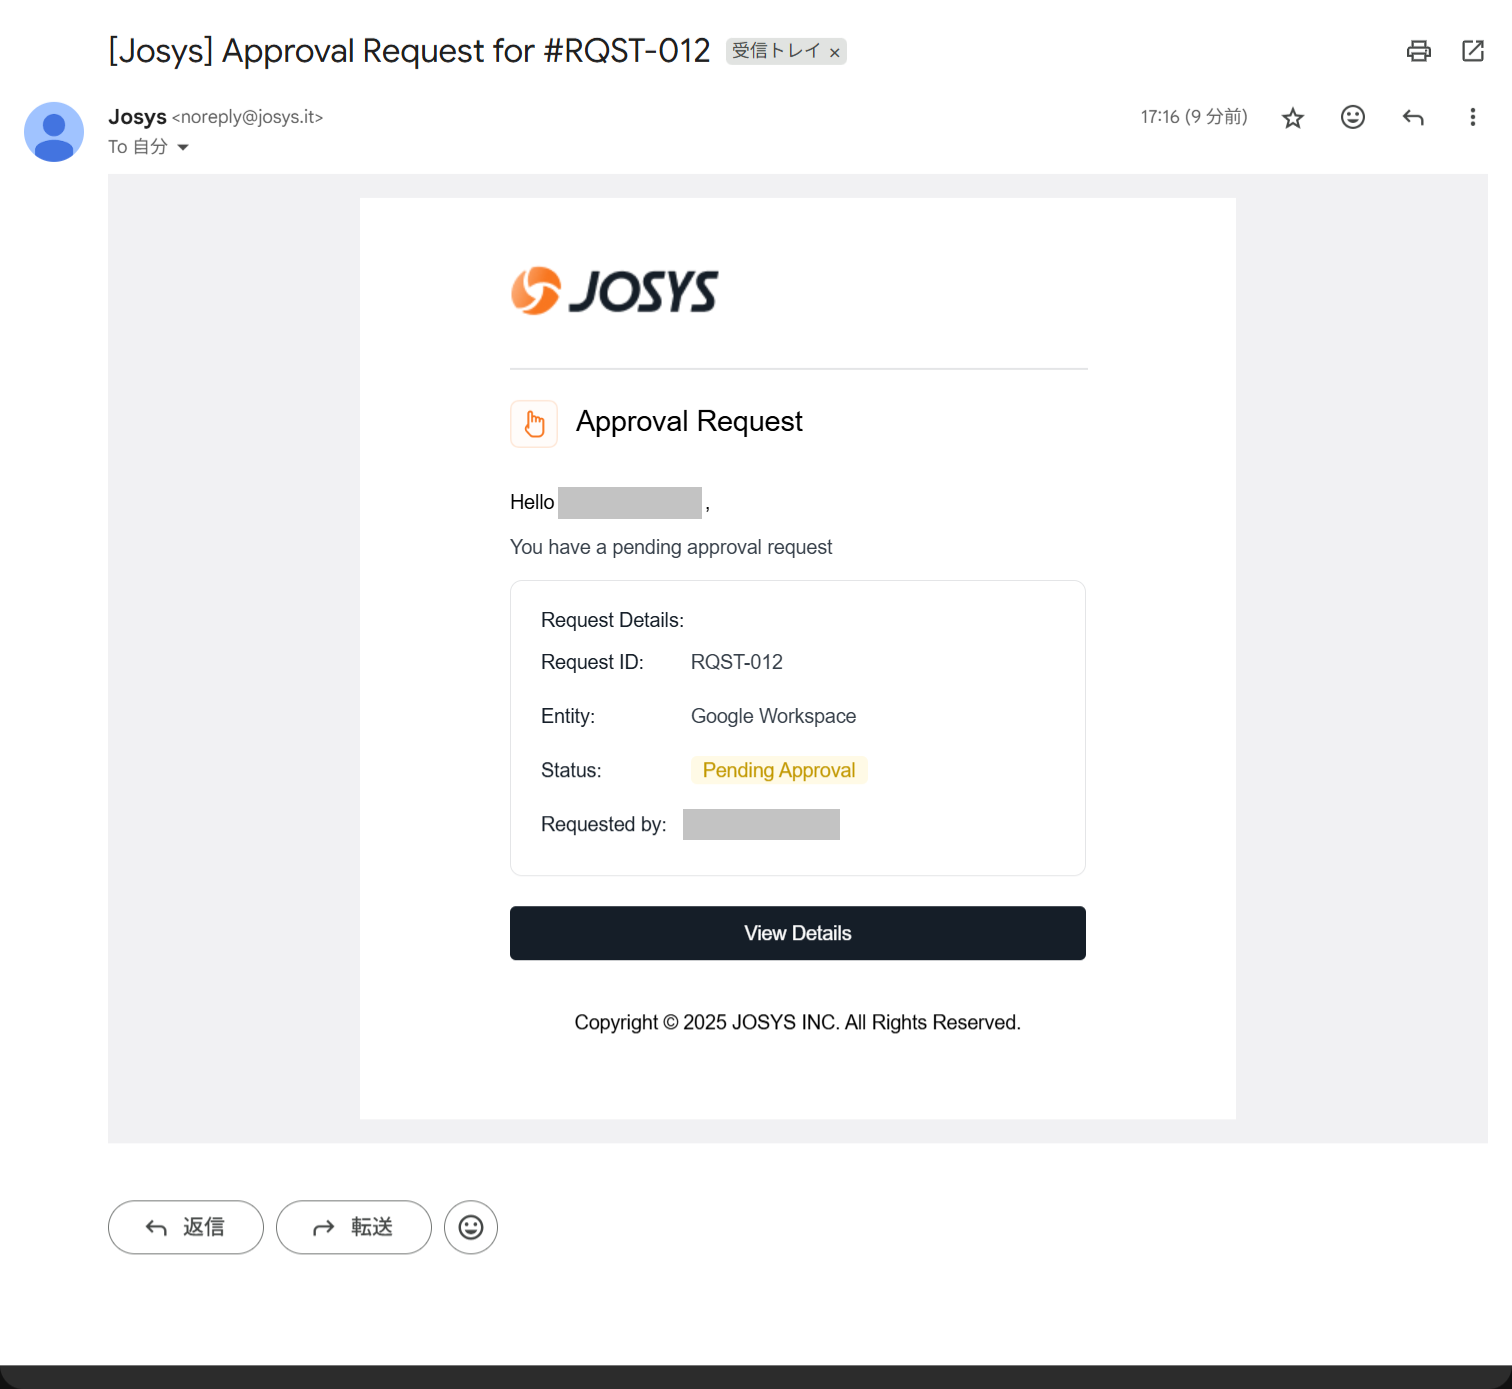Screen dimensions: 1512x1389
Task: Add emoji reaction from the email header
Action: coord(1352,118)
